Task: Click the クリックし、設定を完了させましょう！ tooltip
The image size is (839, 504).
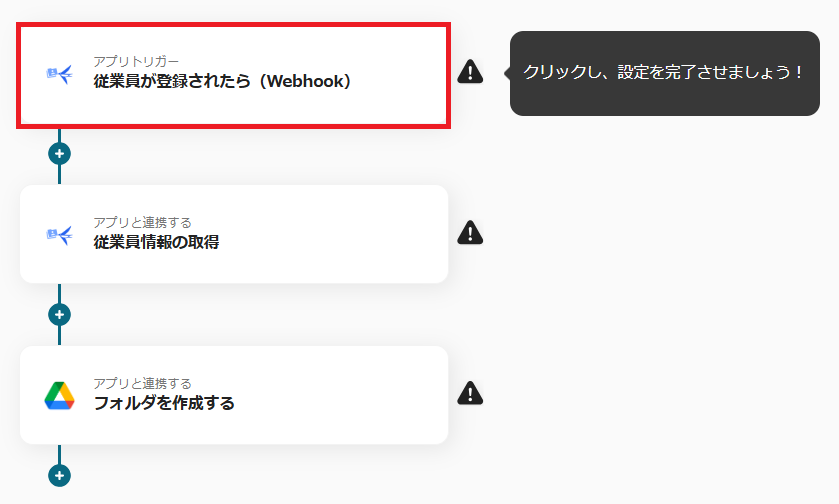Action: 665,73
